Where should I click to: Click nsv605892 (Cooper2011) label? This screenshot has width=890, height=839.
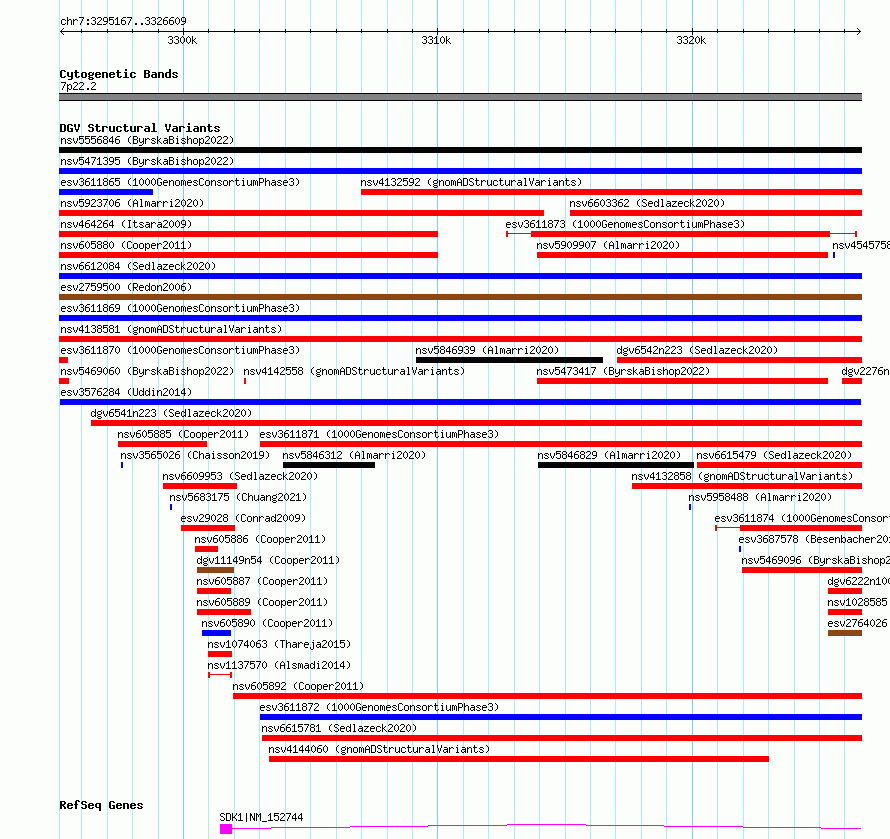298,686
